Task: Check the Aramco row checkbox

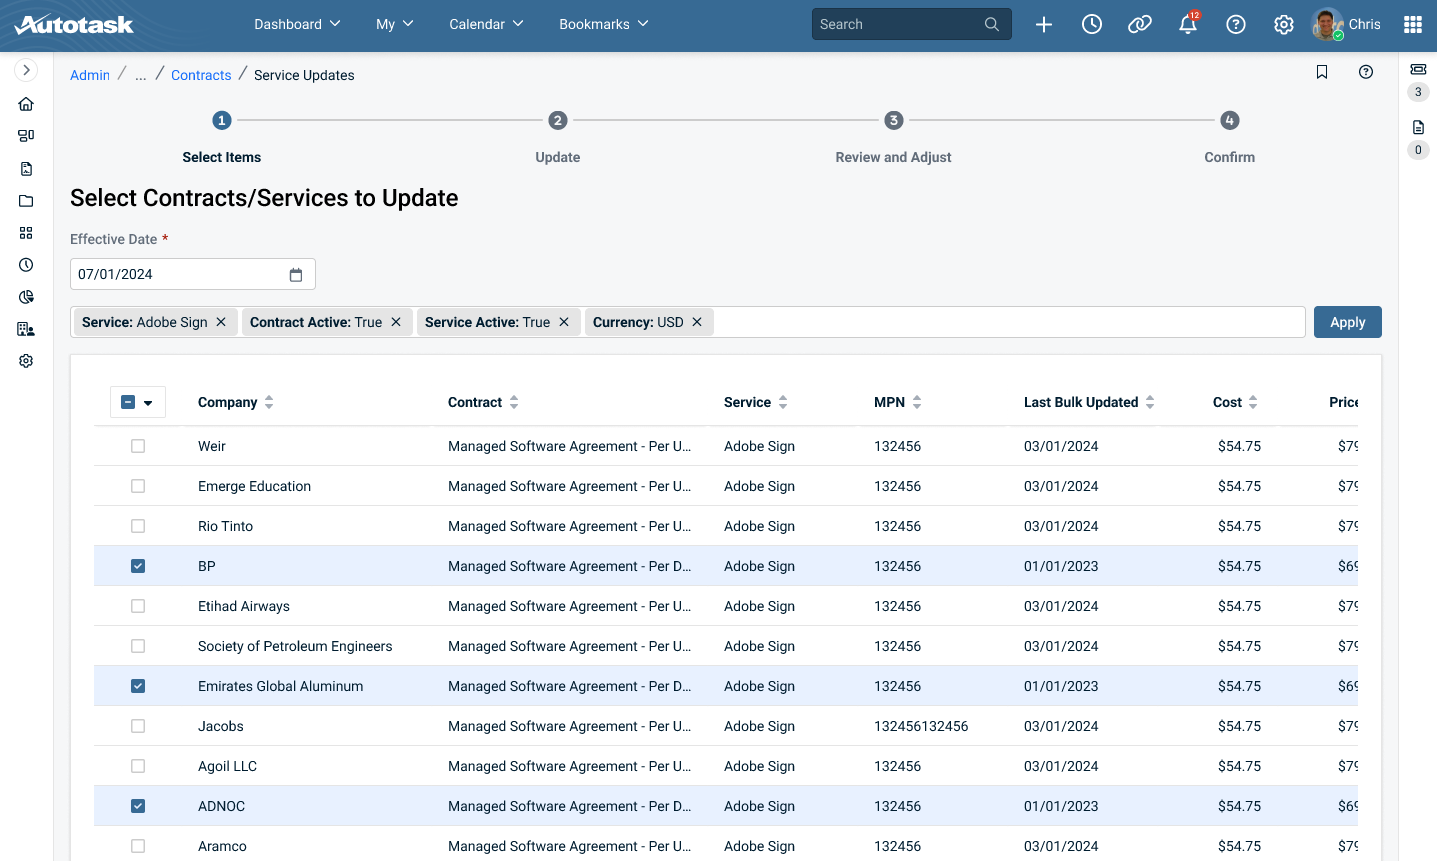Action: pyautogui.click(x=138, y=846)
